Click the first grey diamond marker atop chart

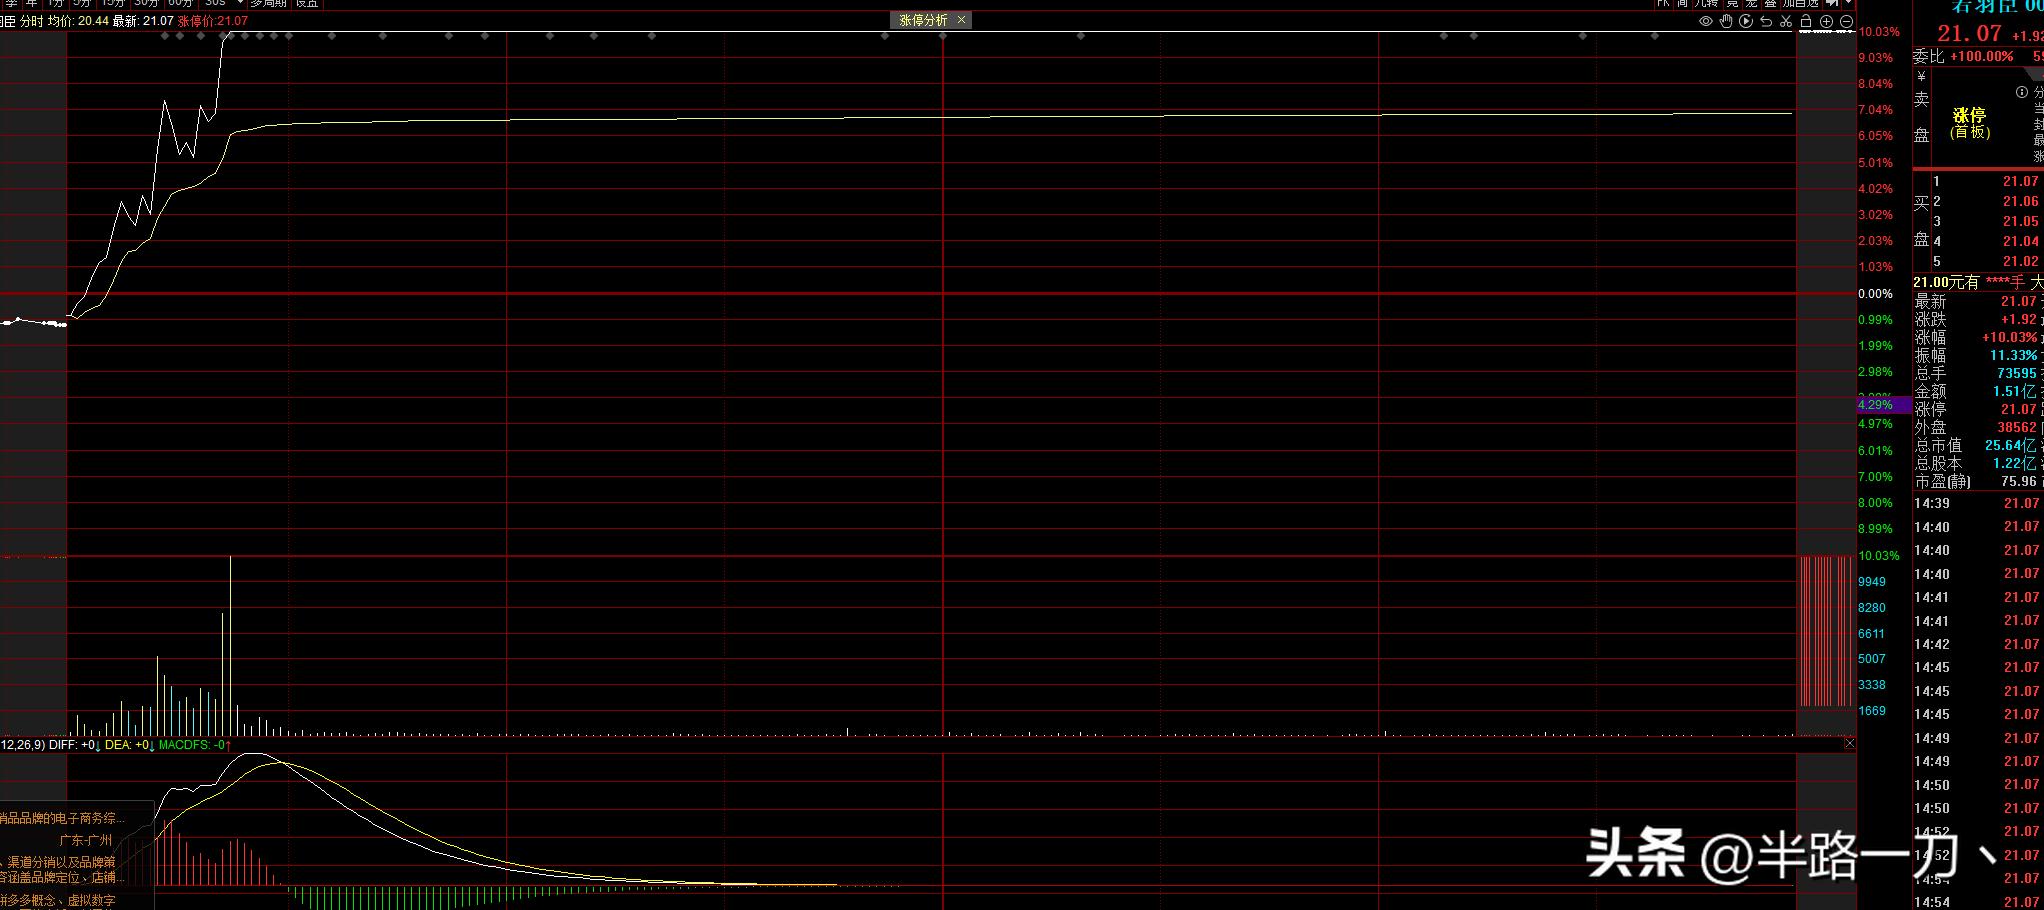165,36
